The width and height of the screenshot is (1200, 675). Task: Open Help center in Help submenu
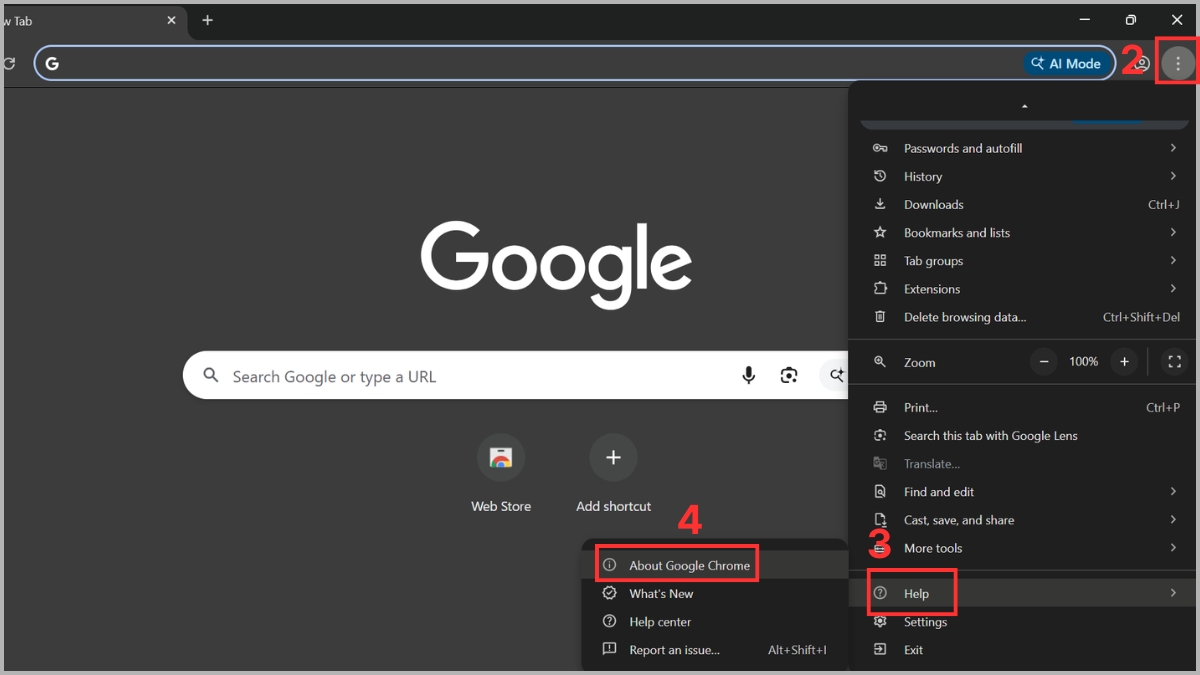coord(714,621)
